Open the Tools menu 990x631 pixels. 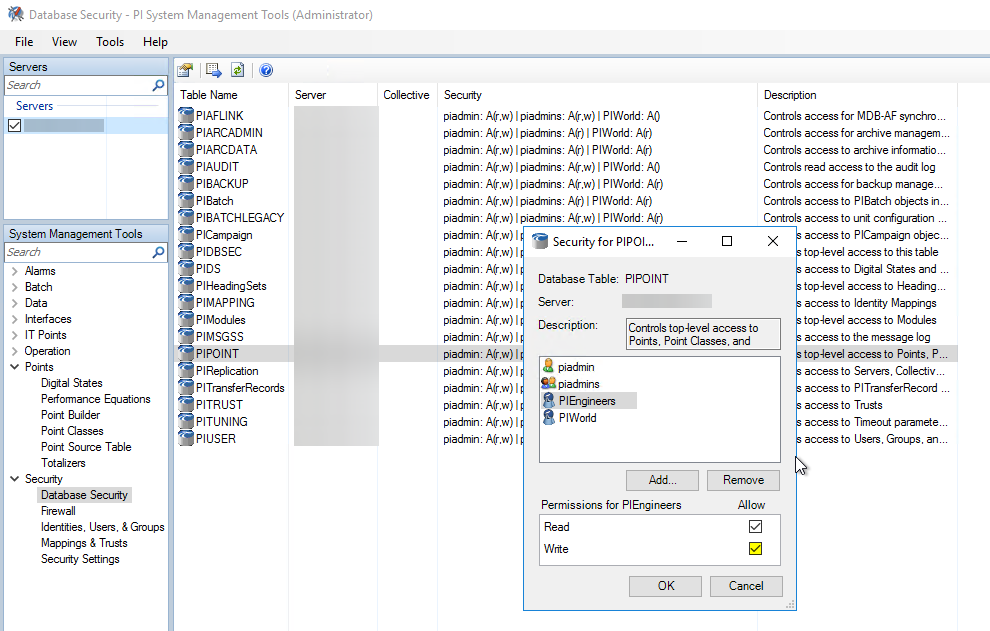point(110,42)
